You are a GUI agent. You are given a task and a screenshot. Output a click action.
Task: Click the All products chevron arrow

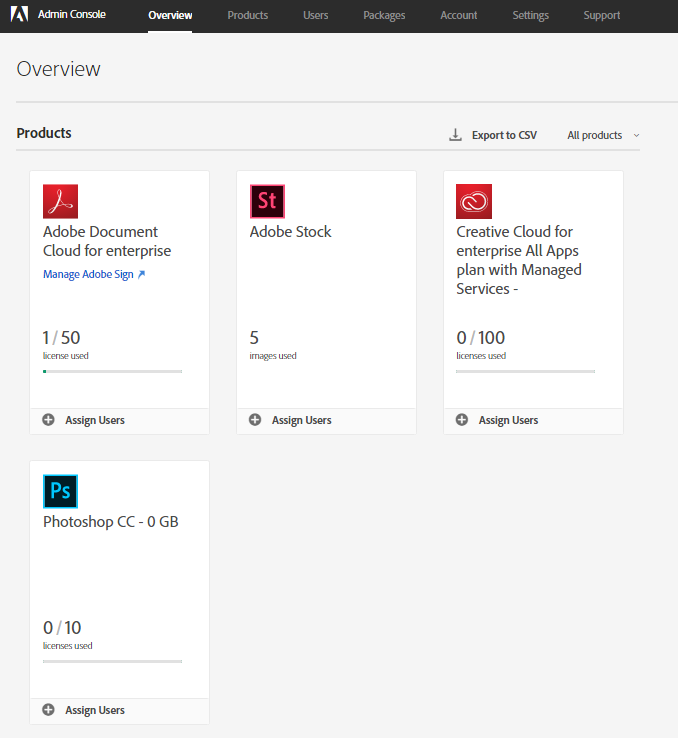pyautogui.click(x=636, y=136)
